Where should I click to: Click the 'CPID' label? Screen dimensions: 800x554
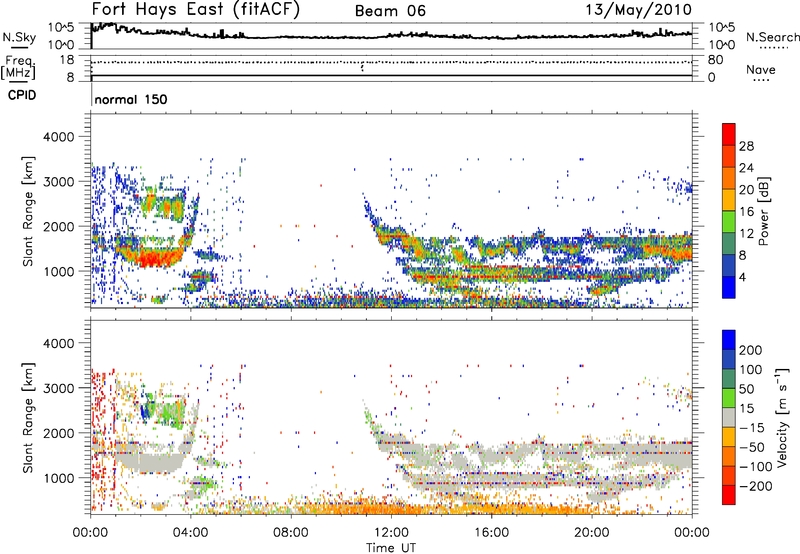click(22, 95)
